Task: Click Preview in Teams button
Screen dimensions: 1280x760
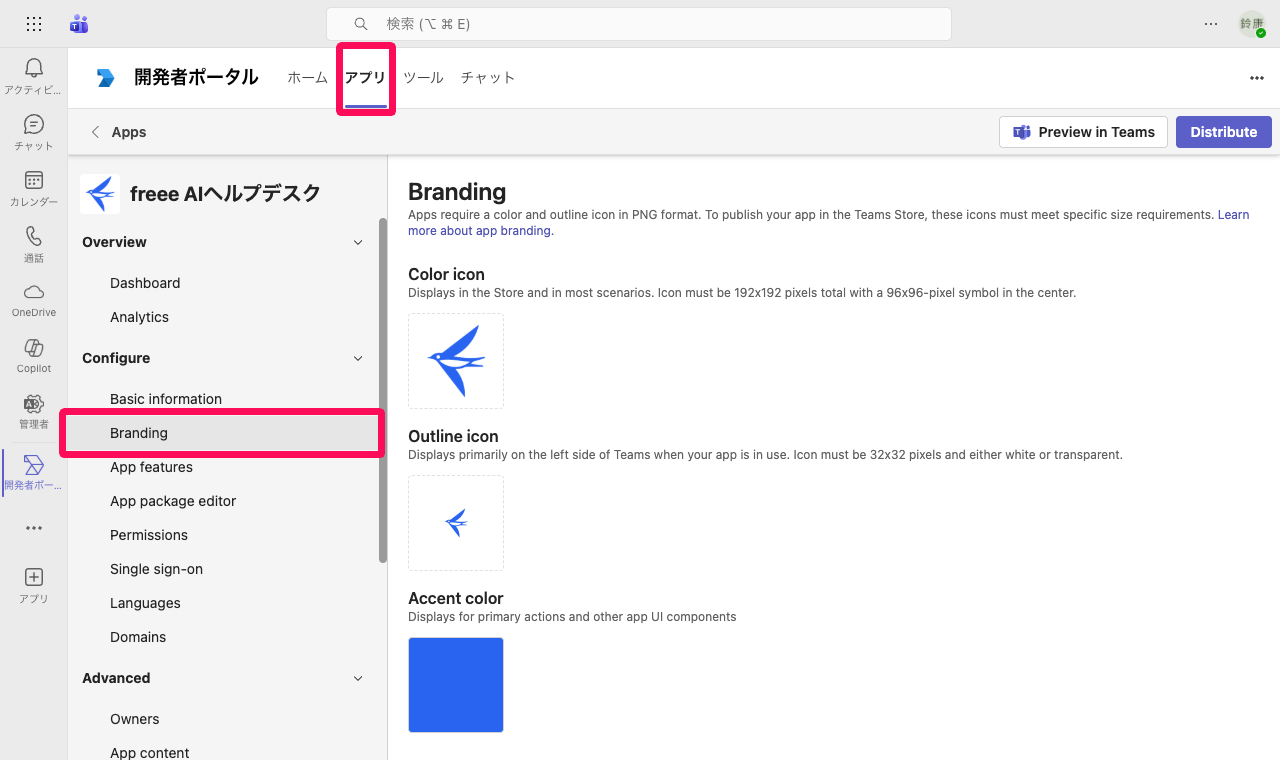Action: [x=1083, y=132]
